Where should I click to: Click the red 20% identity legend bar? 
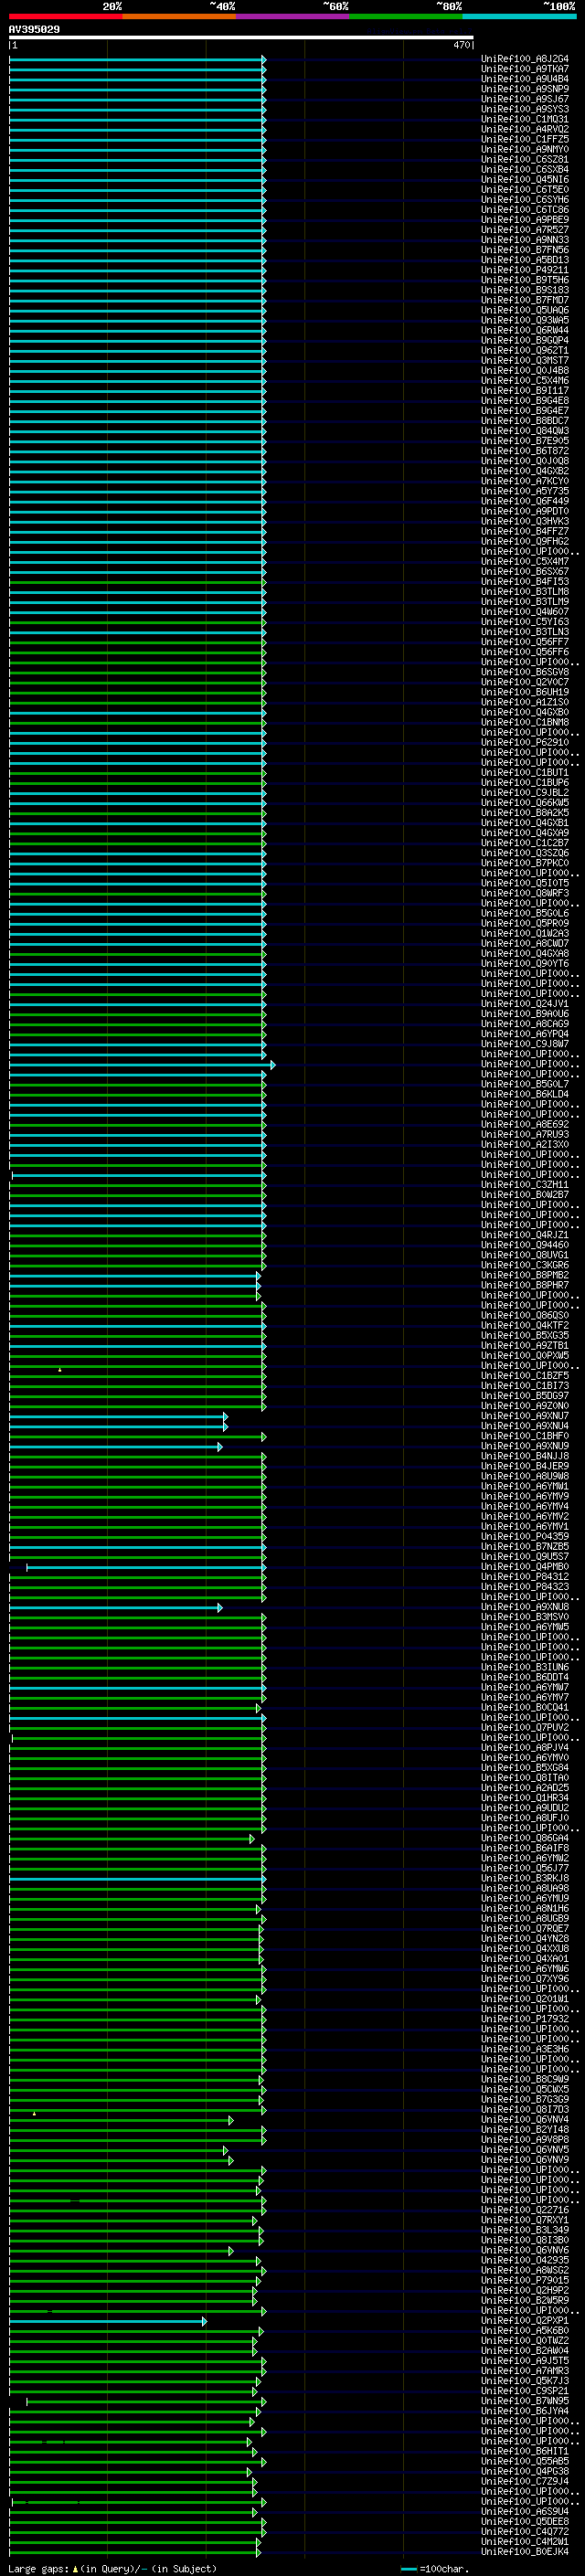(66, 16)
